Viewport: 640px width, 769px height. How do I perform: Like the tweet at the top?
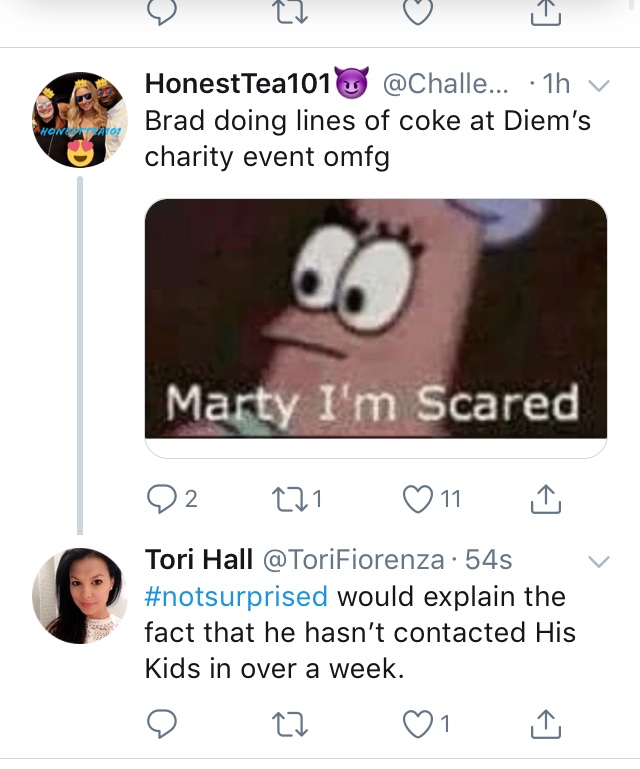(418, 12)
